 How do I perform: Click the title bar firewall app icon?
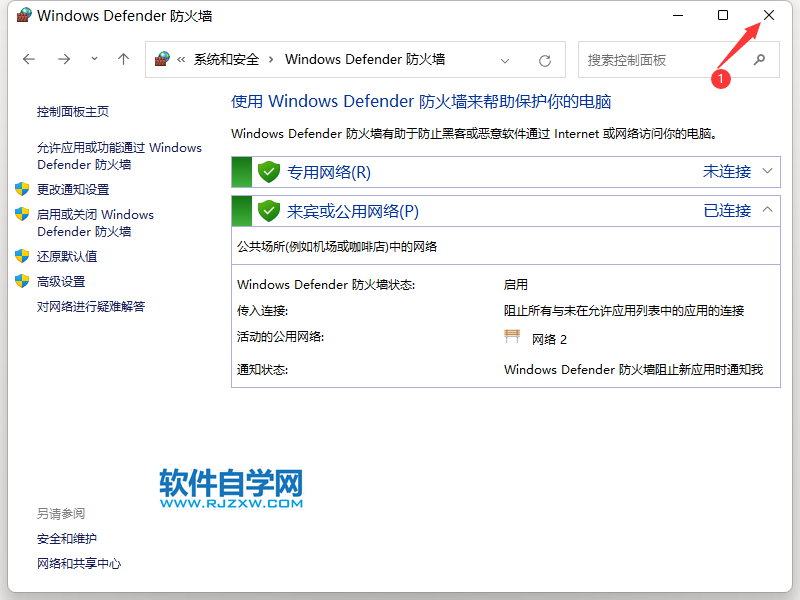(x=23, y=15)
